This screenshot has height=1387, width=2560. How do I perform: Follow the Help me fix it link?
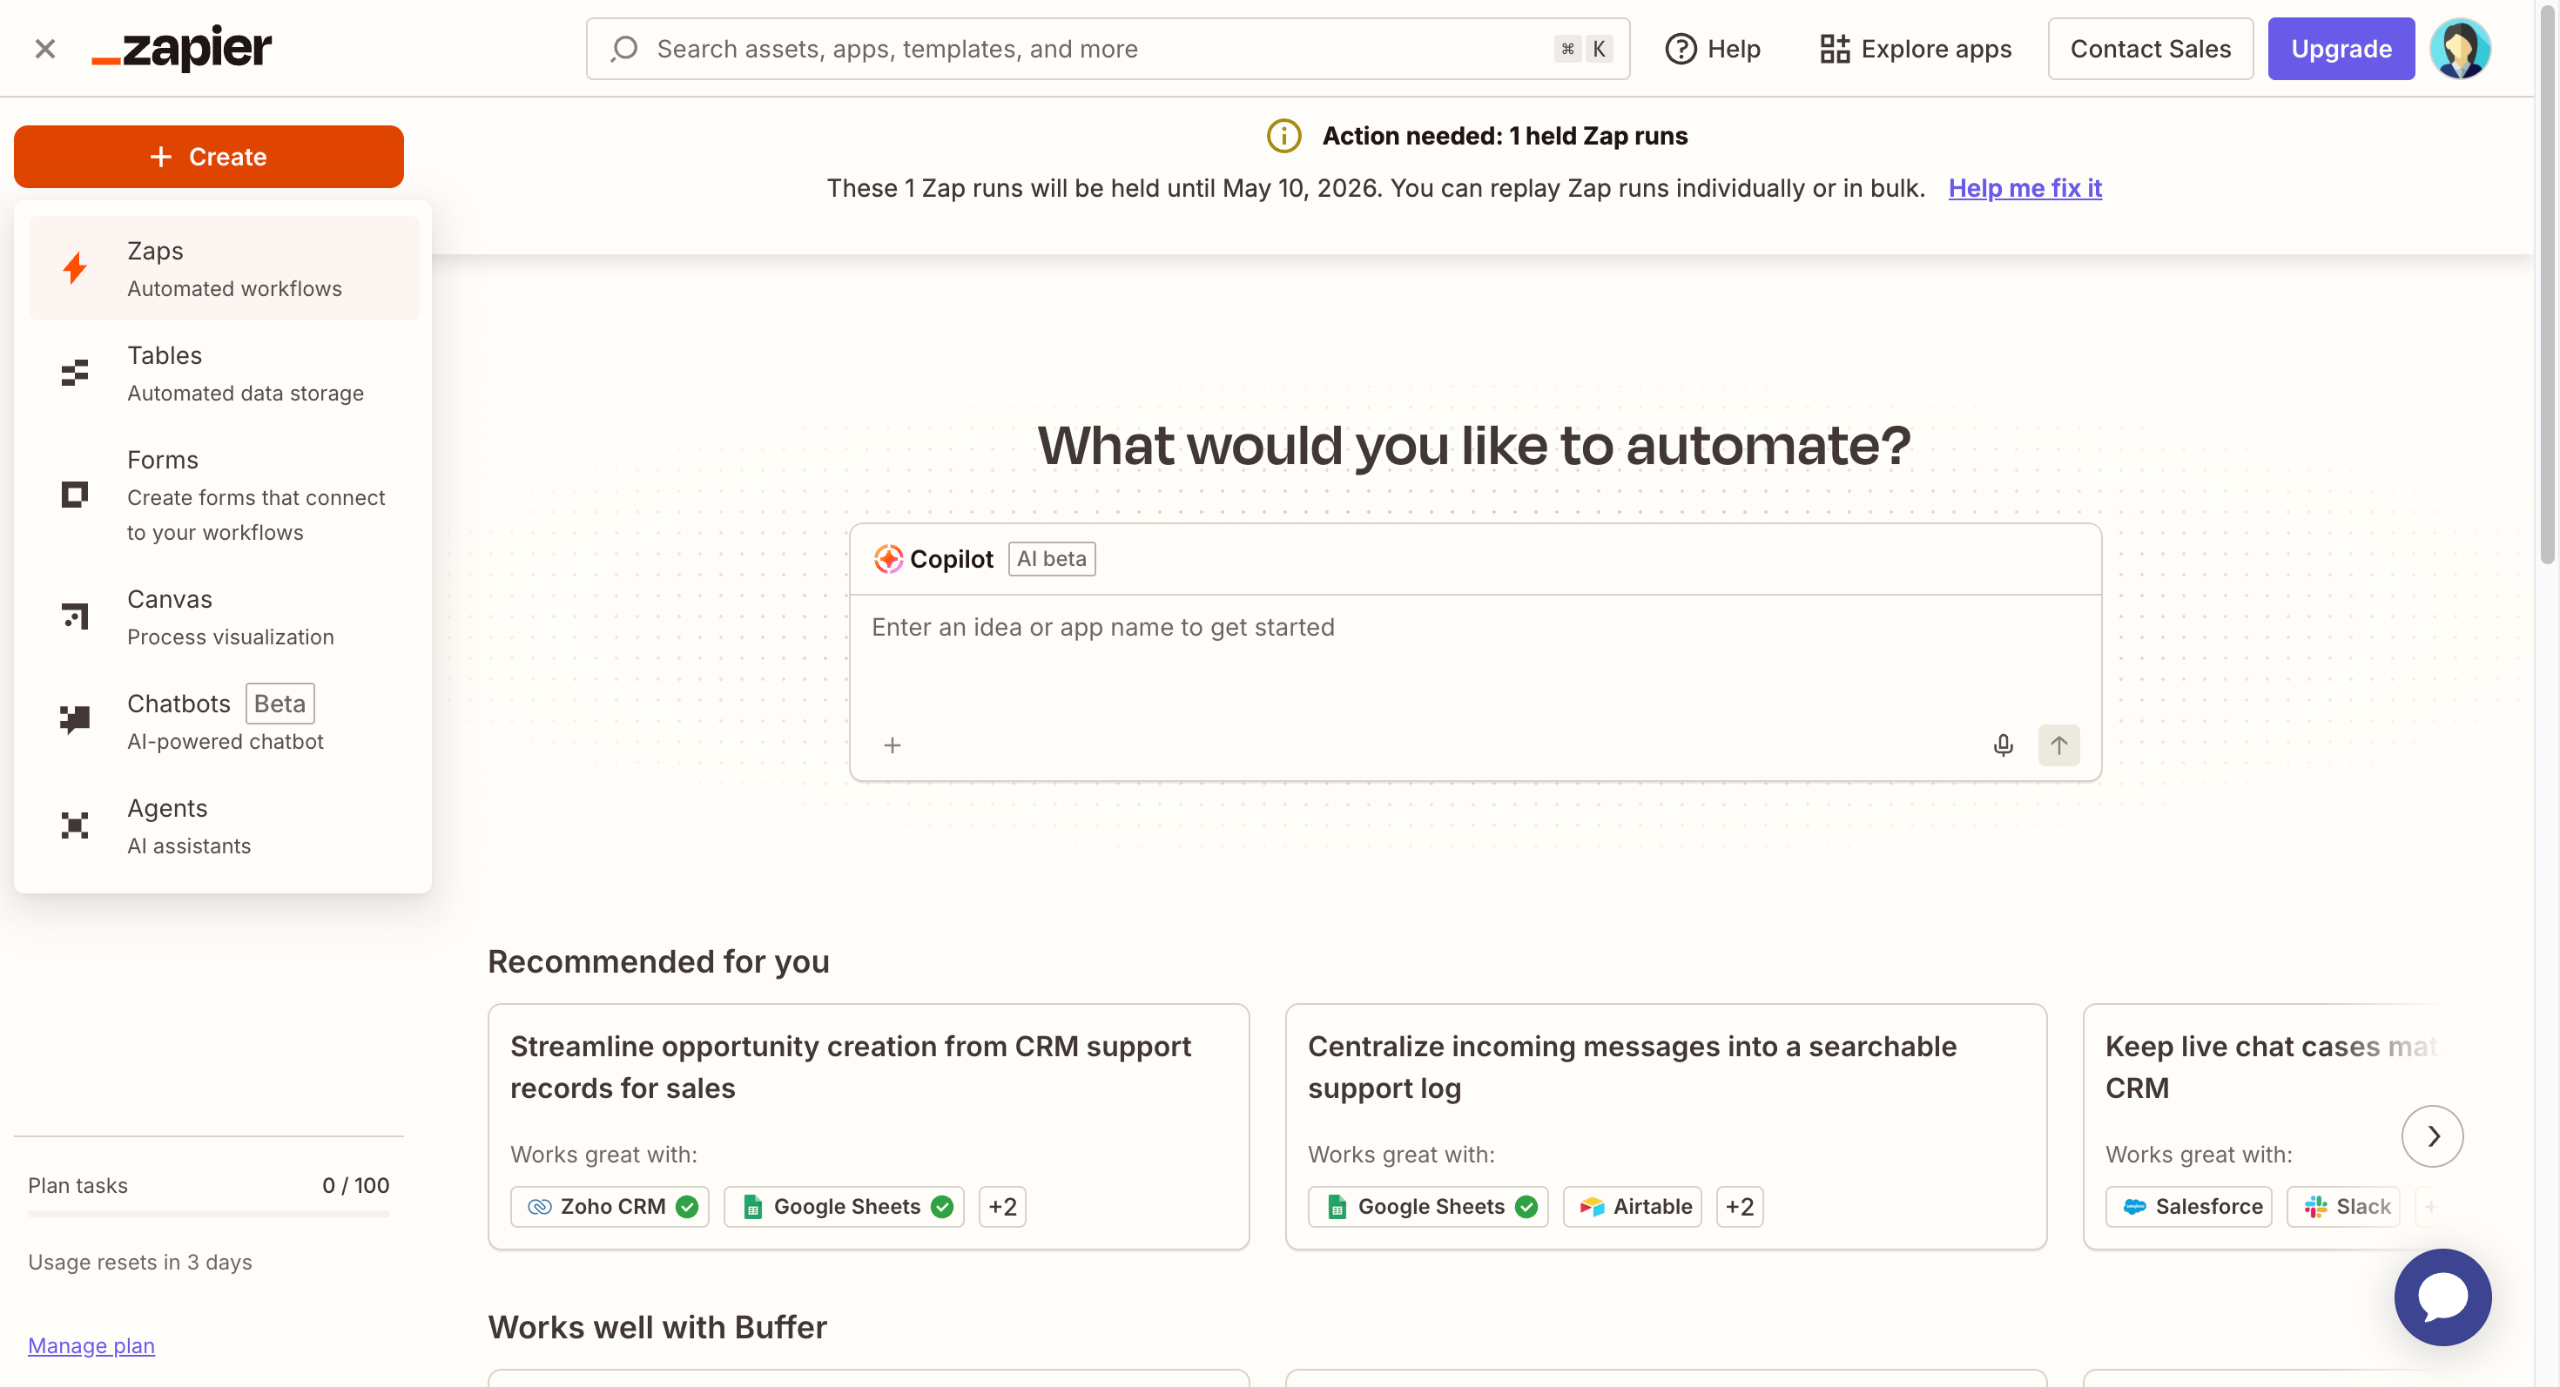click(2024, 188)
